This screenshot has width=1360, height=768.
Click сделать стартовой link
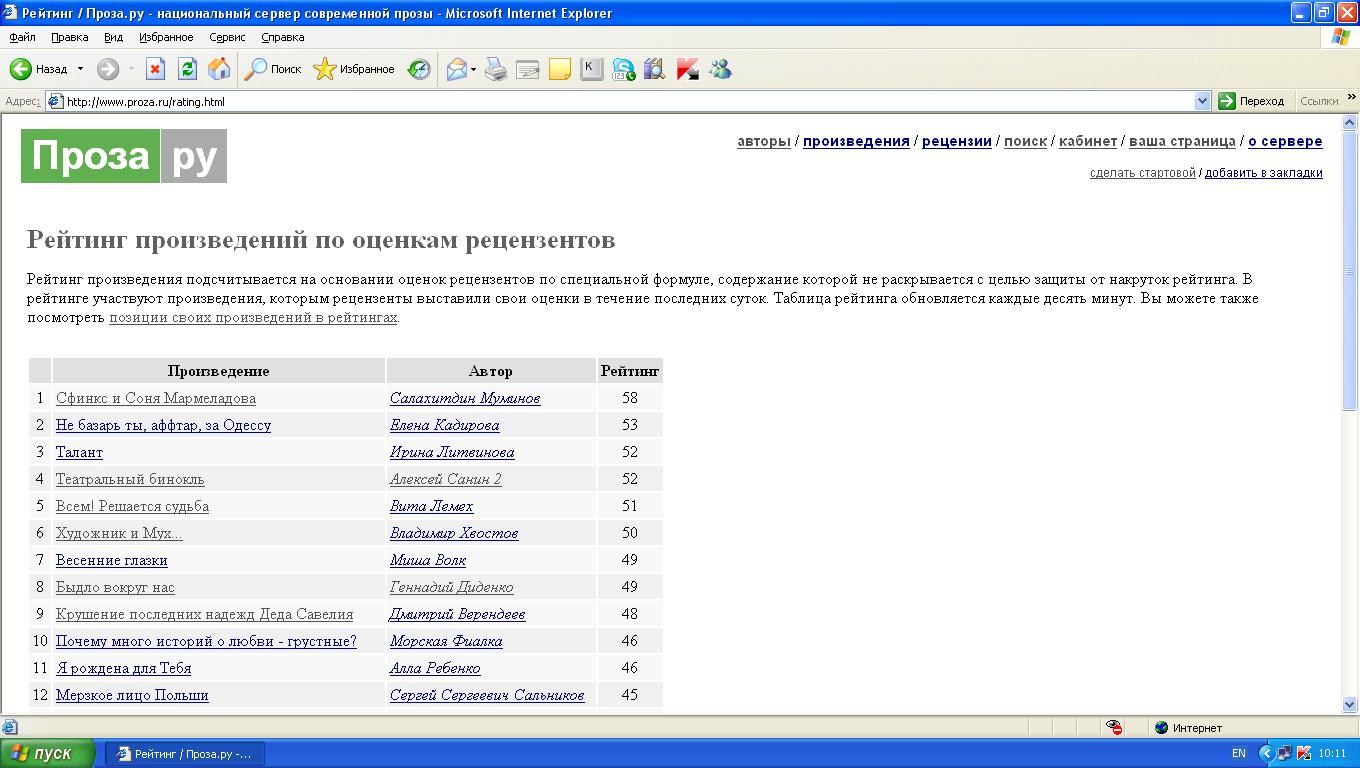[1143, 173]
